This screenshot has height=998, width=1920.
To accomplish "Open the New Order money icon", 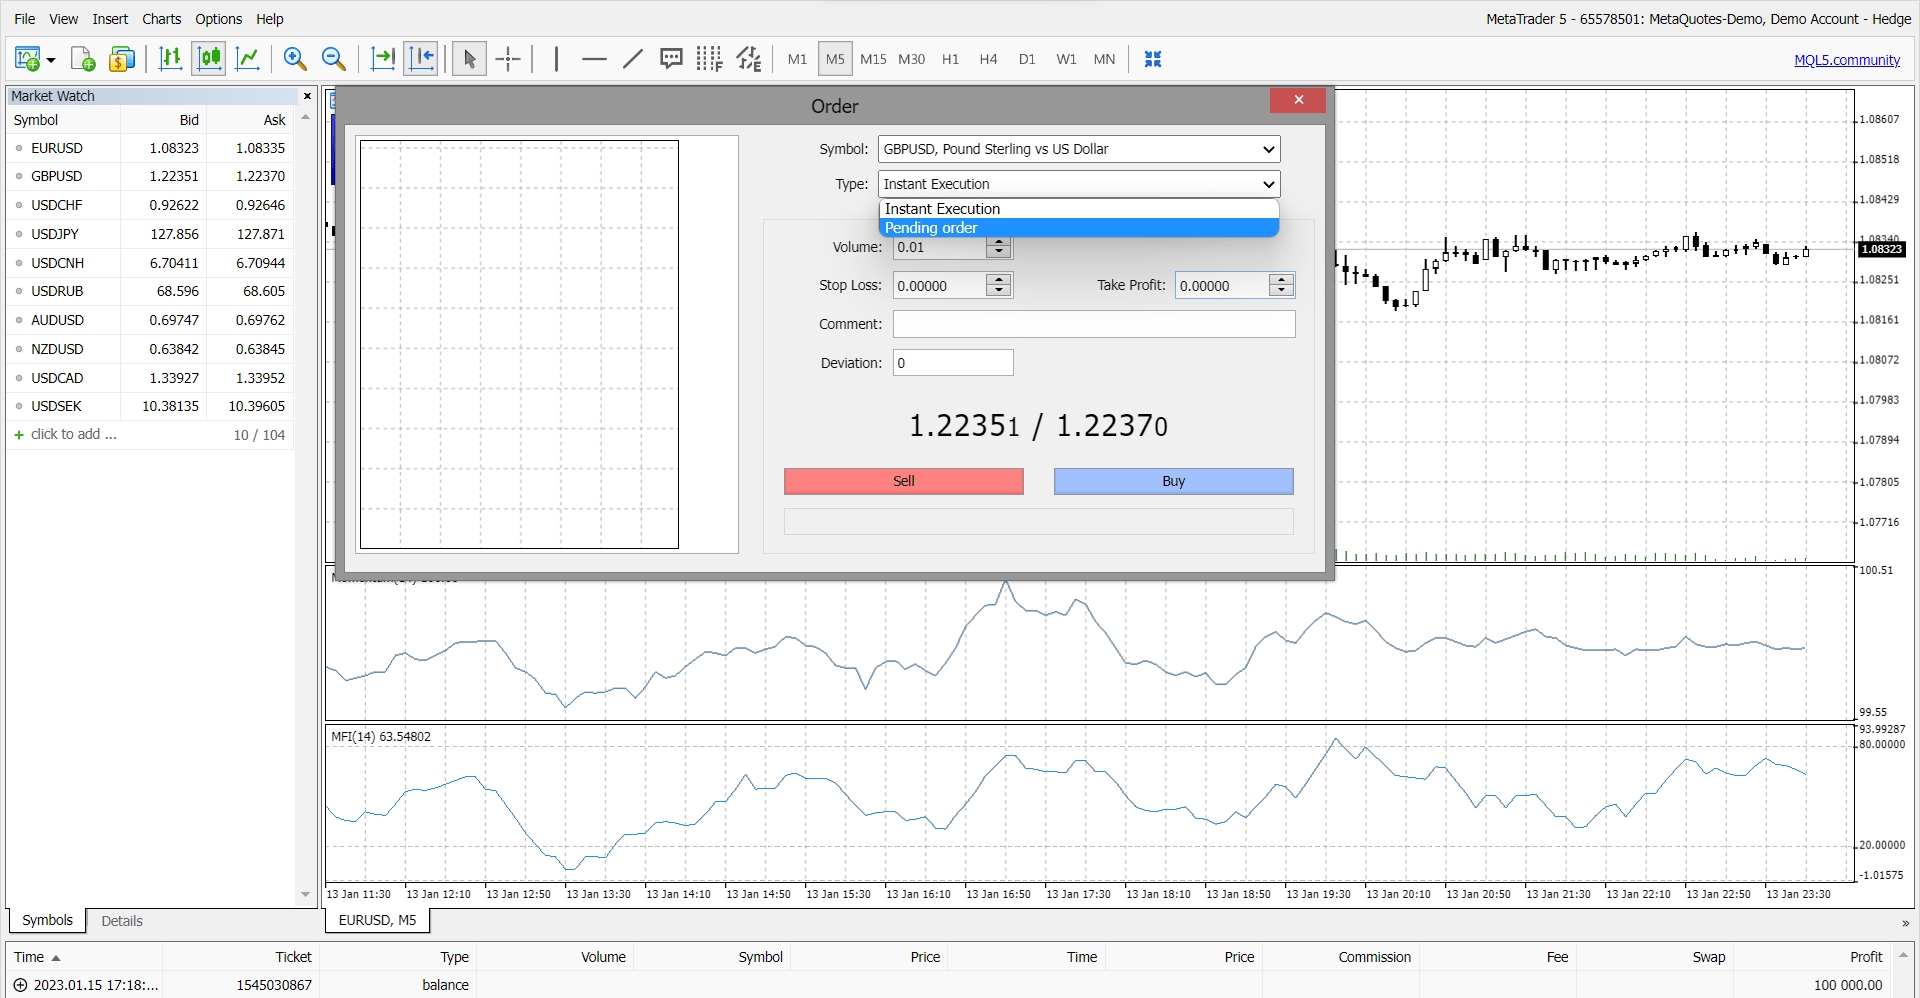I will click(122, 59).
